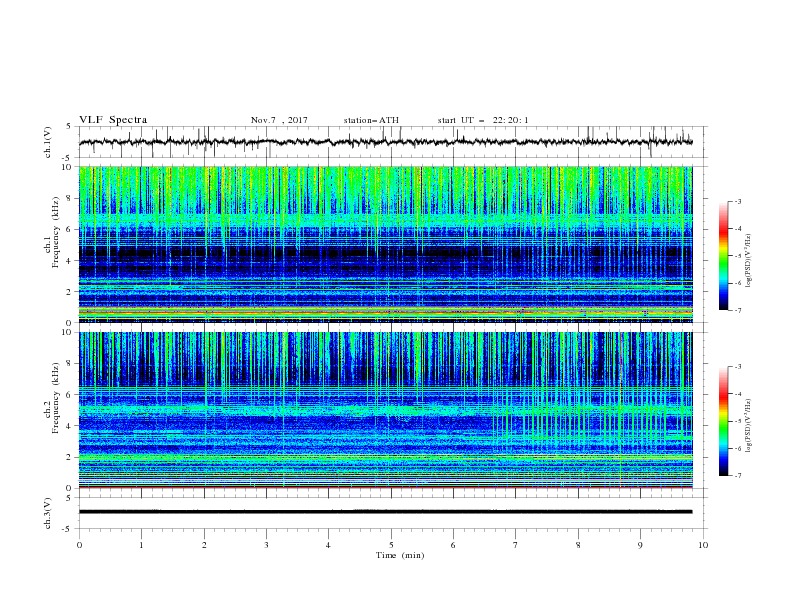Click the '2' tick on the time axis
The height and width of the screenshot is (612, 792).
(204, 545)
